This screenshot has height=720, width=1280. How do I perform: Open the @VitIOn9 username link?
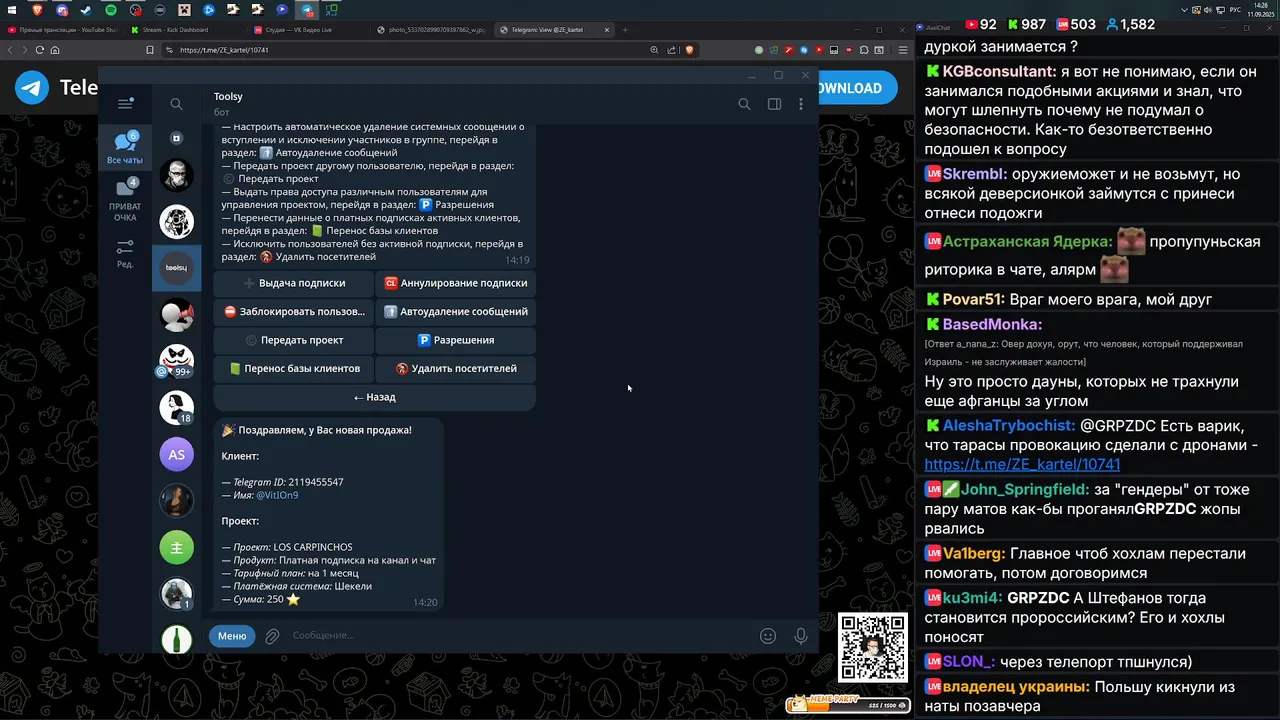[x=277, y=495]
